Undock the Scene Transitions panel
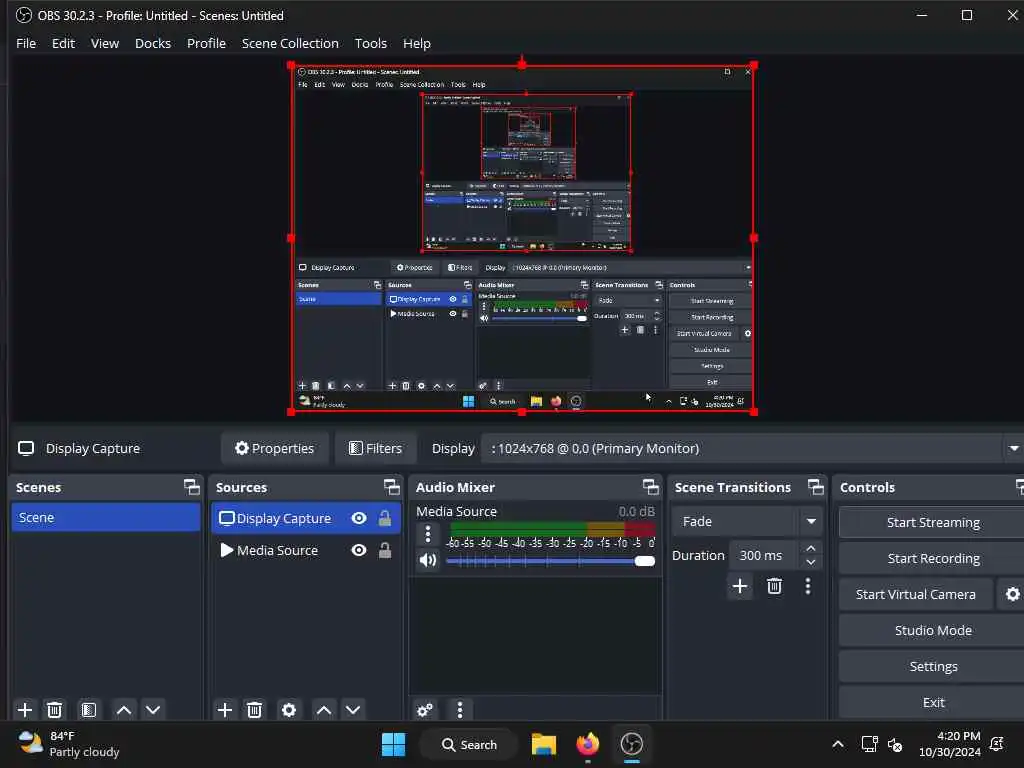1024x768 pixels. (x=816, y=487)
